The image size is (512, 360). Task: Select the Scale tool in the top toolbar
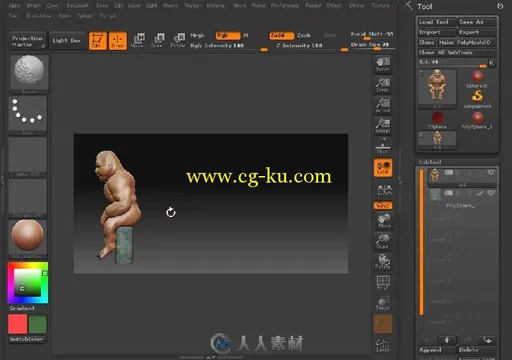(x=157, y=41)
